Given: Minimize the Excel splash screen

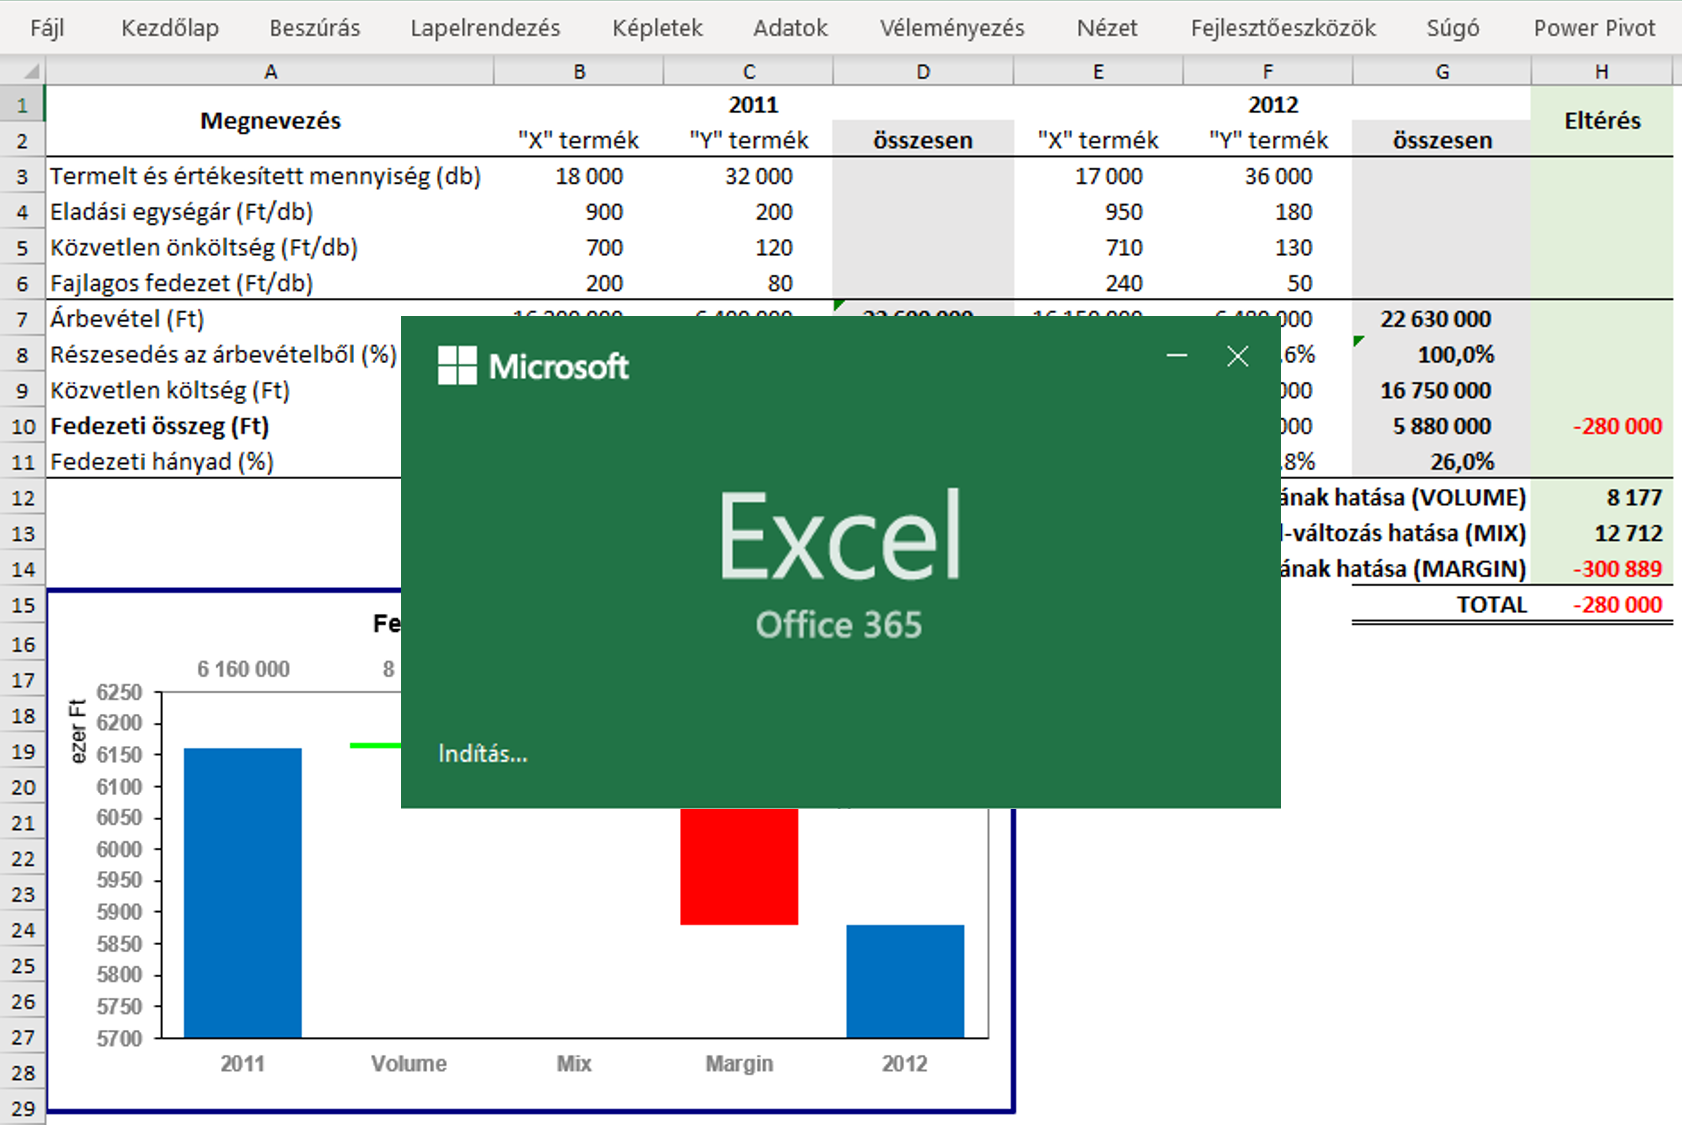Looking at the screenshot, I should (1177, 356).
